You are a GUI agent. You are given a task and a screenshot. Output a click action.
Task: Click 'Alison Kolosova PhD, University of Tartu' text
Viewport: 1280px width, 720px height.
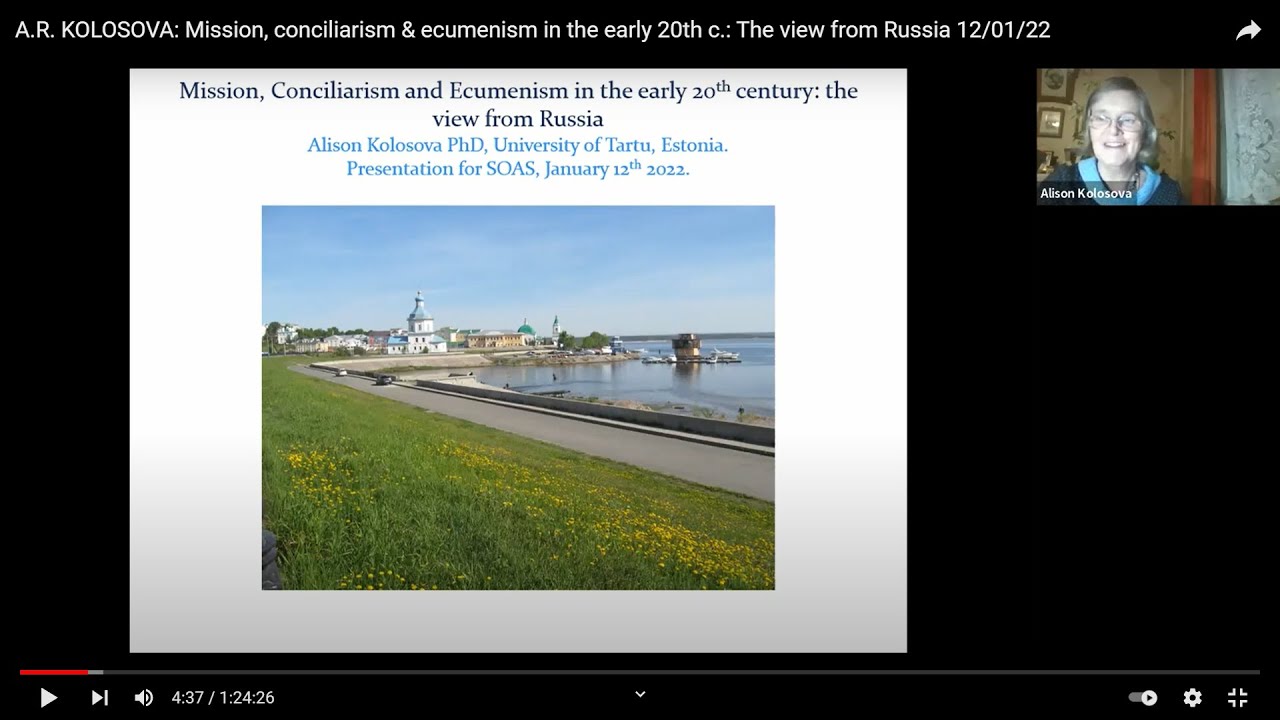[517, 145]
